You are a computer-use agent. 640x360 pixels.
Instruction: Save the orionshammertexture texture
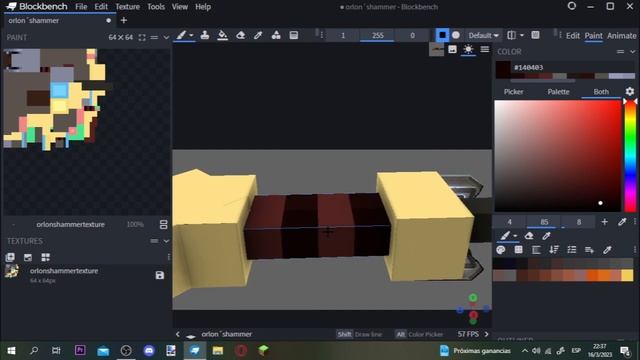[160, 275]
